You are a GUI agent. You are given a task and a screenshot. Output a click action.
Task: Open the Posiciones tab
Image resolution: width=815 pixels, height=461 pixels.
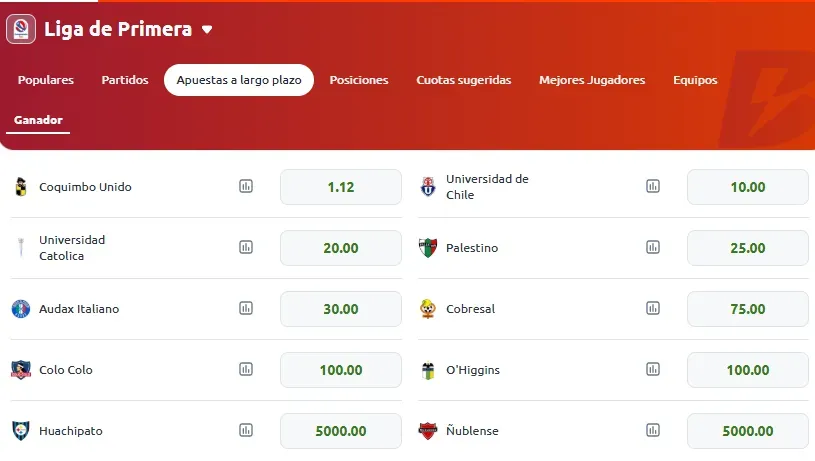[359, 80]
